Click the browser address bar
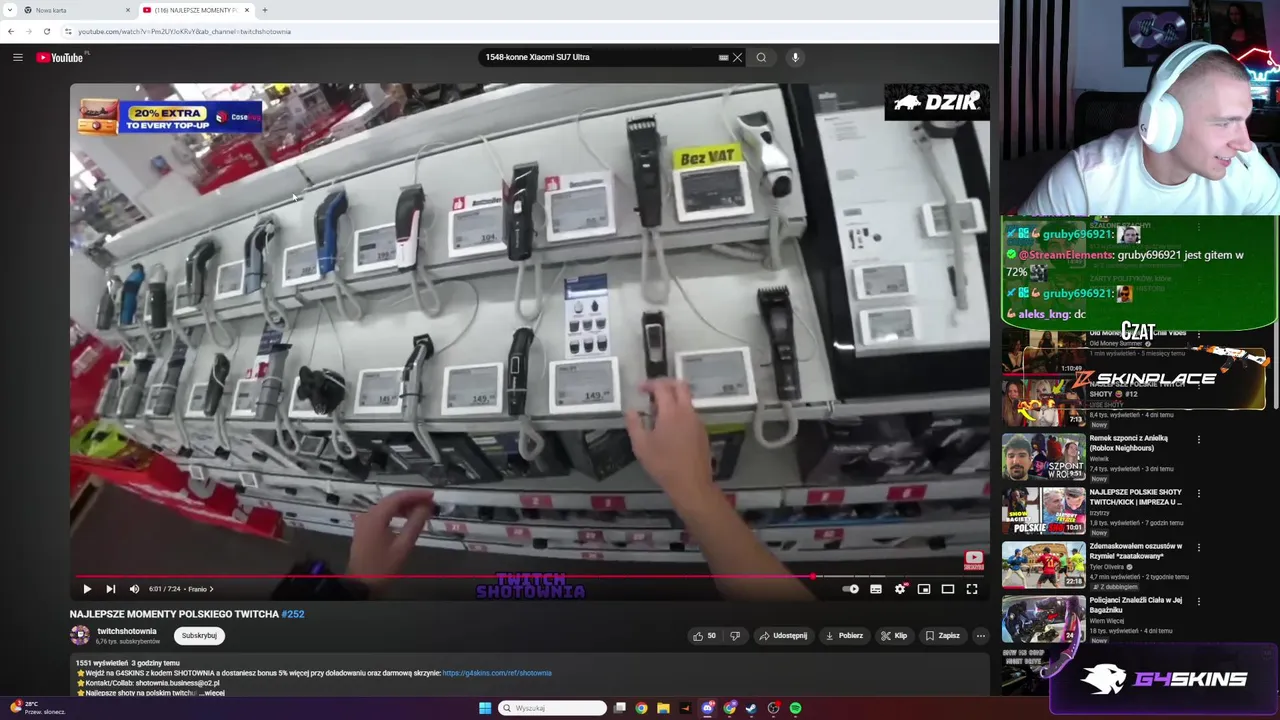Image resolution: width=1280 pixels, height=720 pixels. [x=530, y=31]
